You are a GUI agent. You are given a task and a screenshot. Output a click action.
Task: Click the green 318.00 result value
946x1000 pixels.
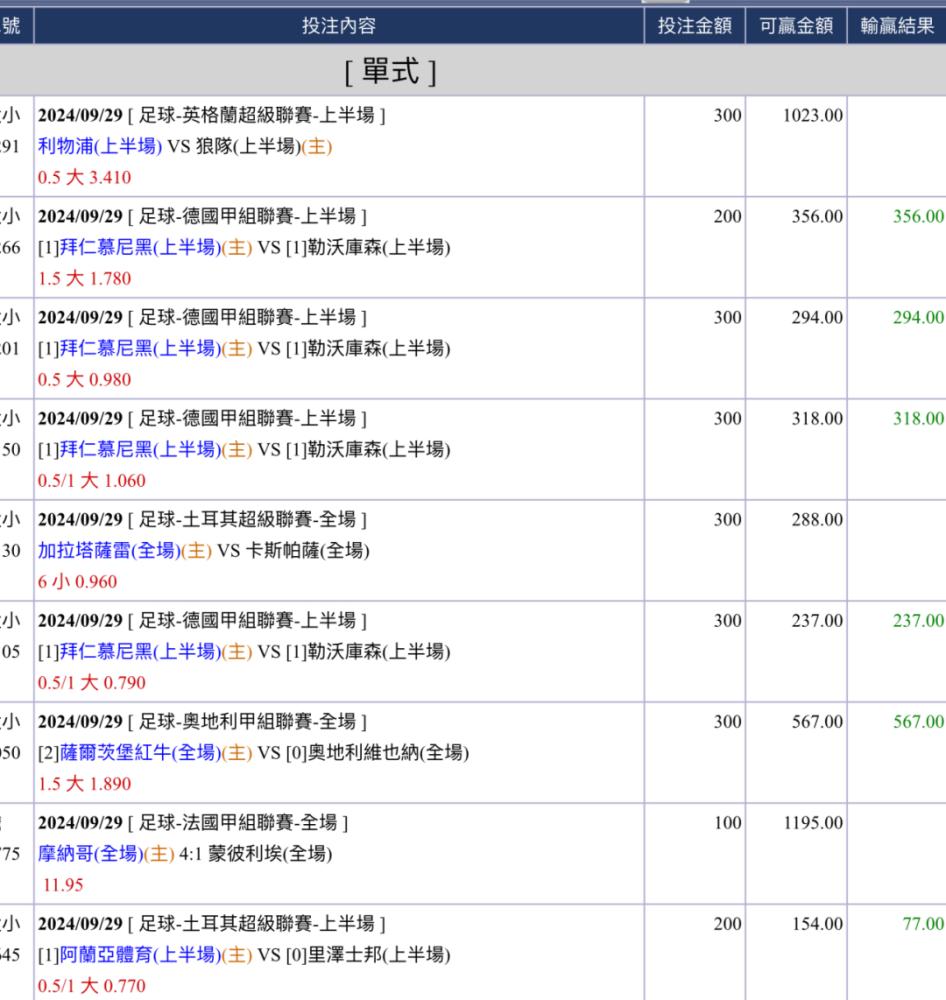click(918, 418)
